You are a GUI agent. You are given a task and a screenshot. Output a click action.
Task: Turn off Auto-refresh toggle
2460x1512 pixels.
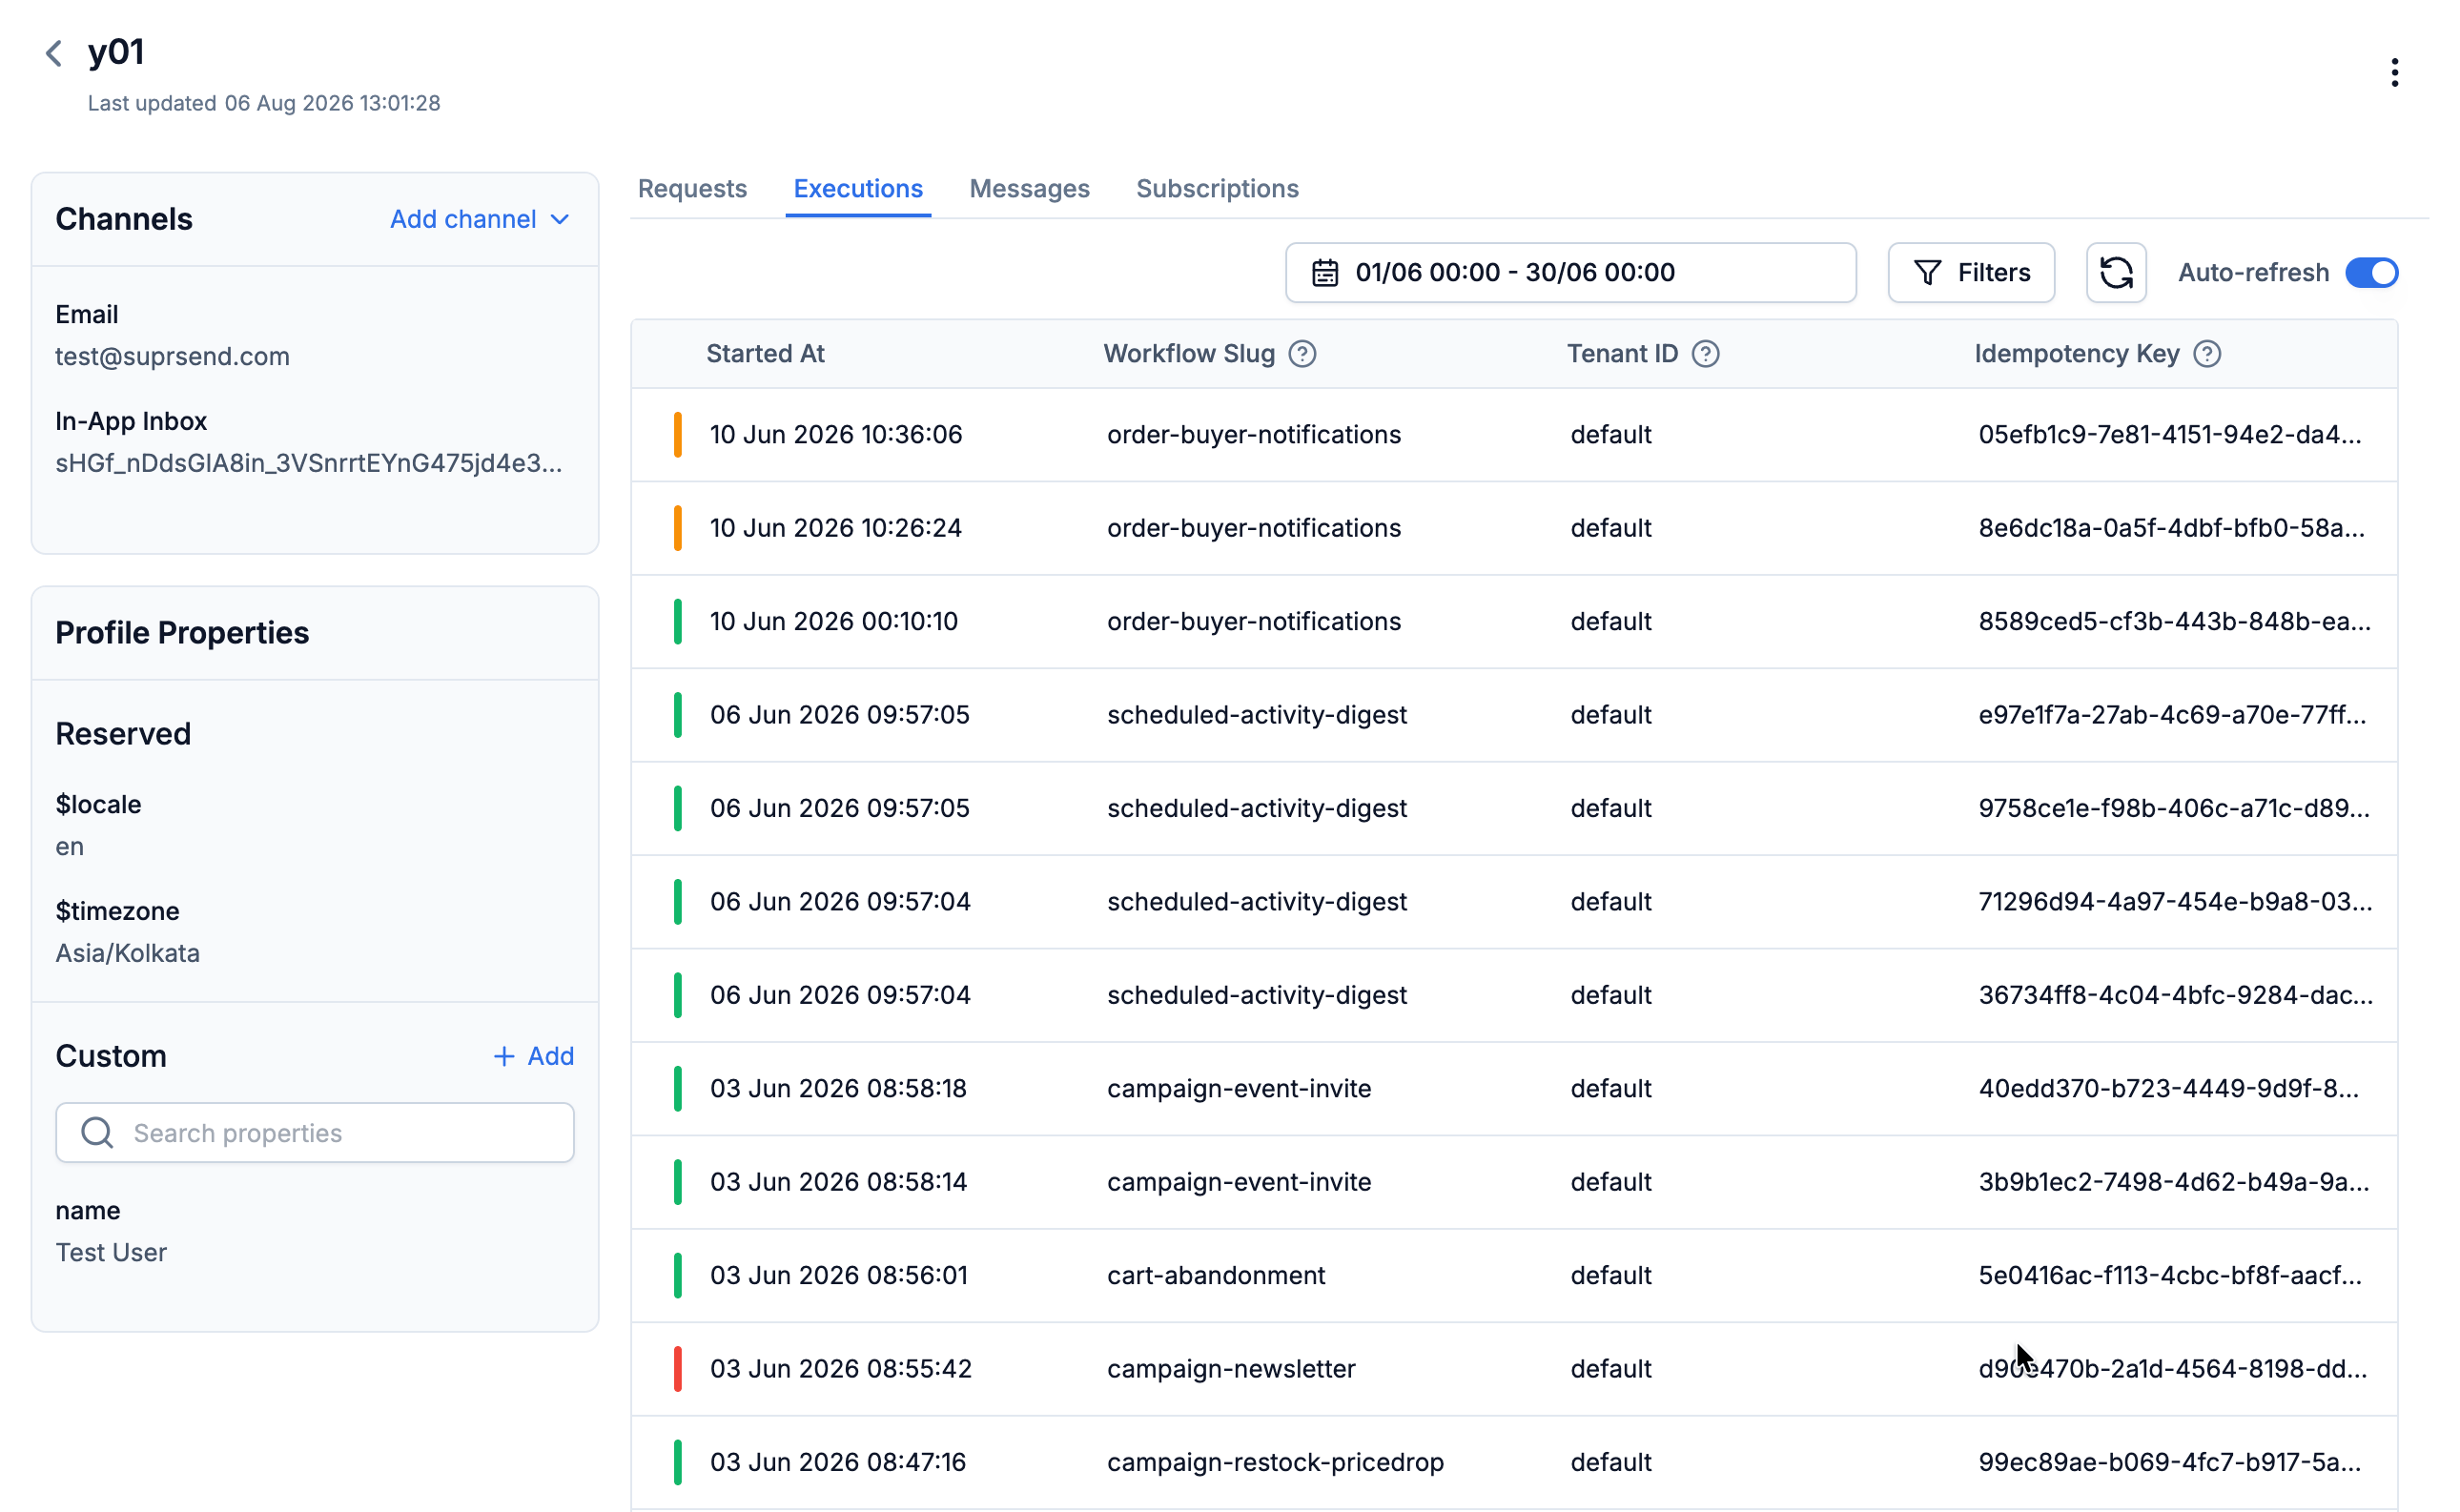pos(2371,272)
